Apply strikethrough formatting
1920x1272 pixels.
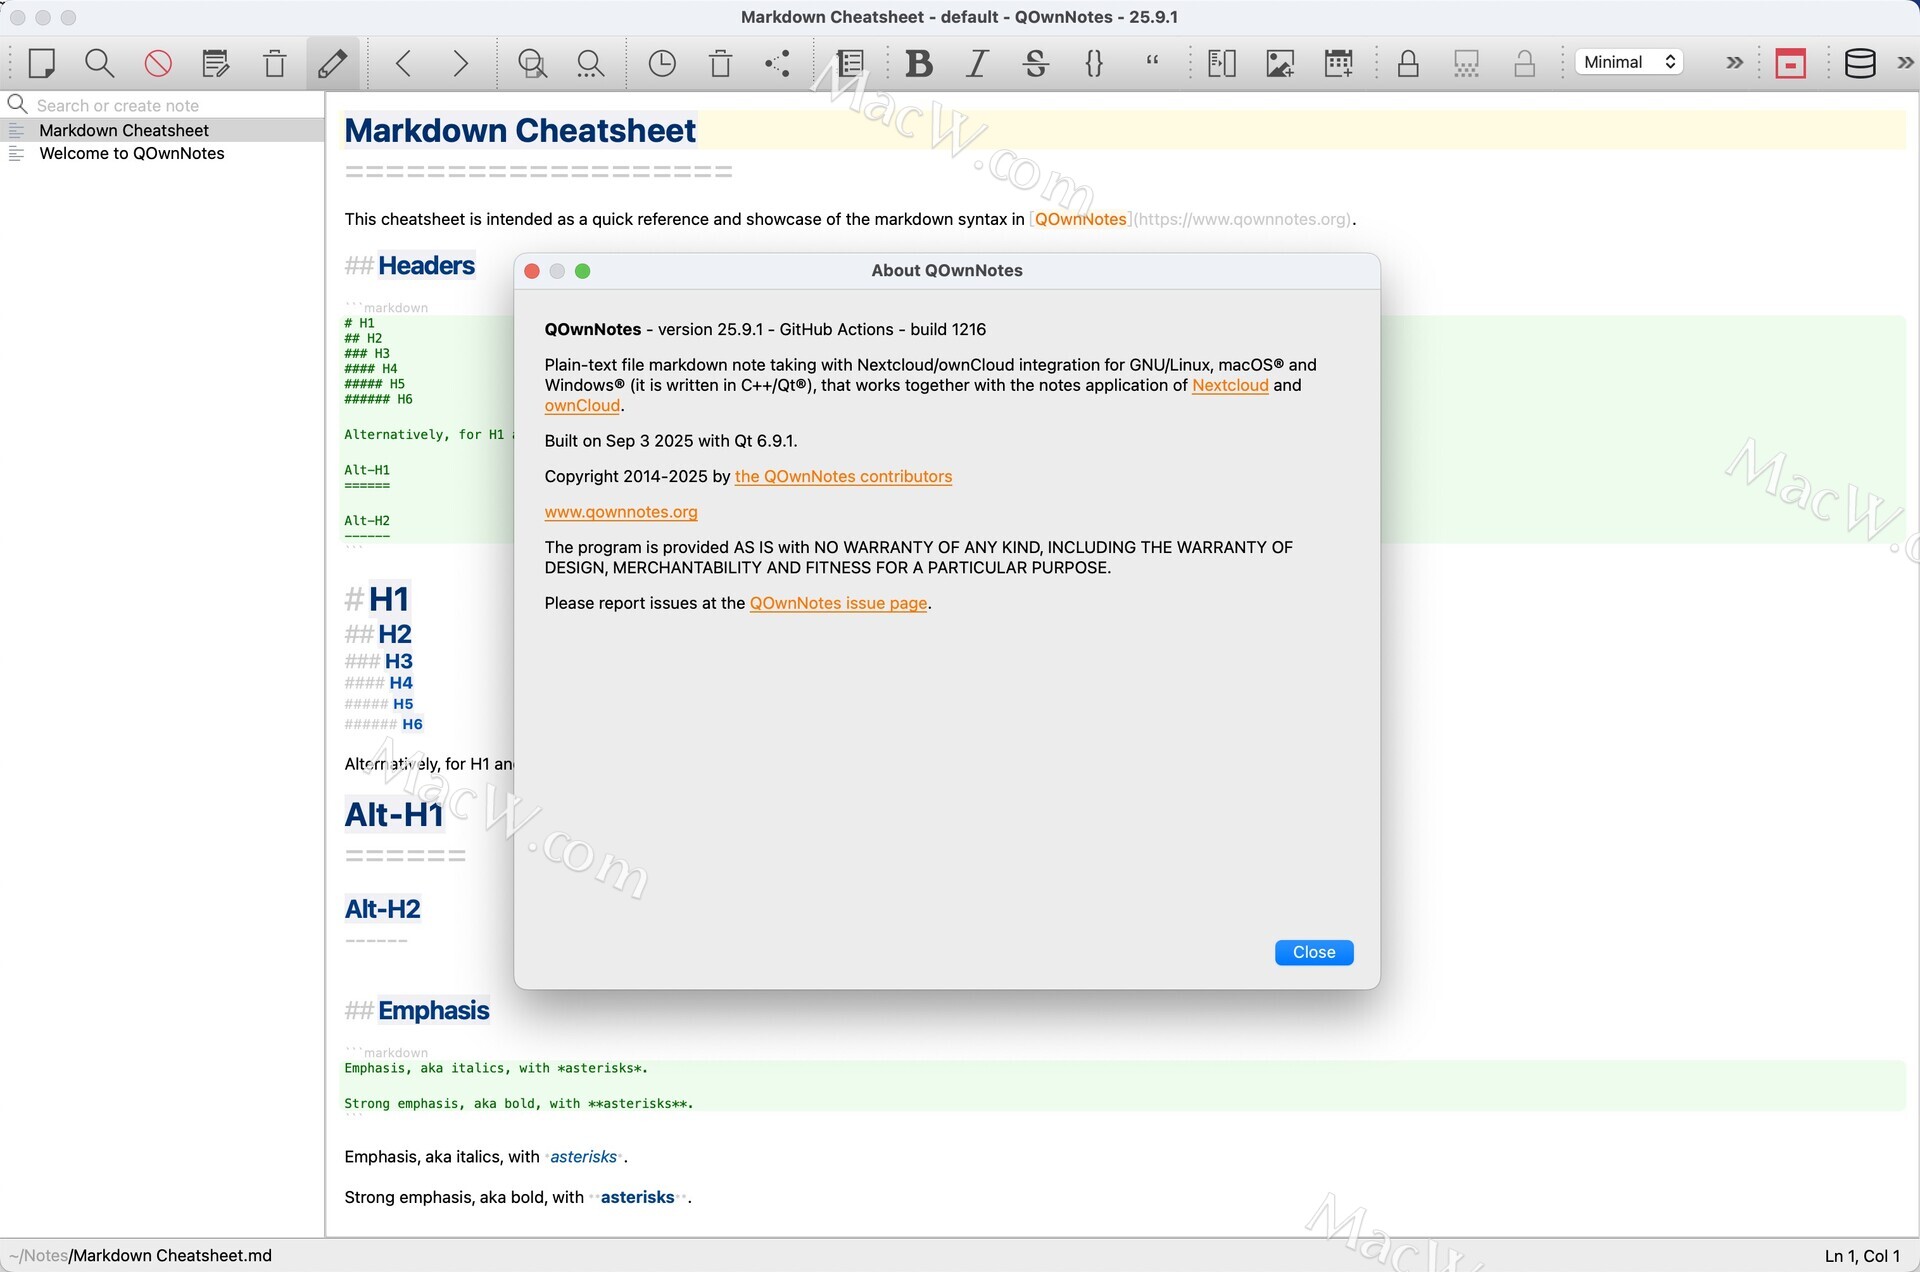pos(1036,63)
